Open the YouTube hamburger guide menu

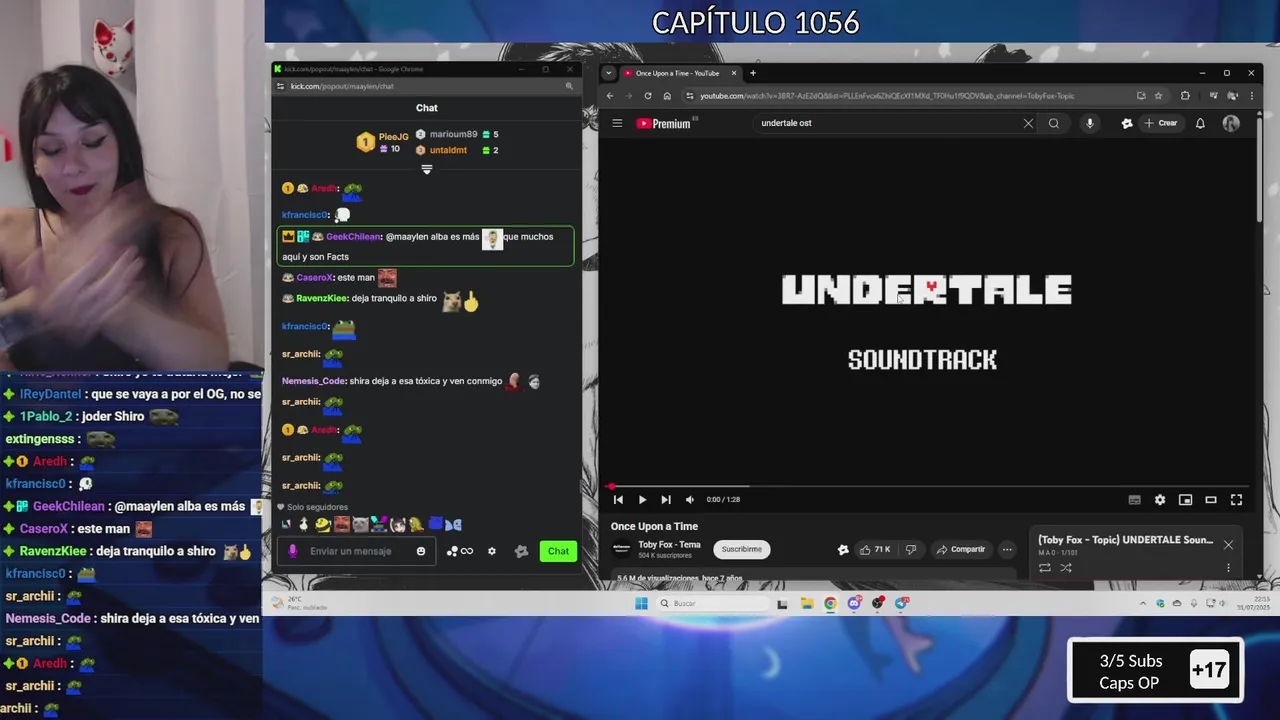(x=617, y=123)
